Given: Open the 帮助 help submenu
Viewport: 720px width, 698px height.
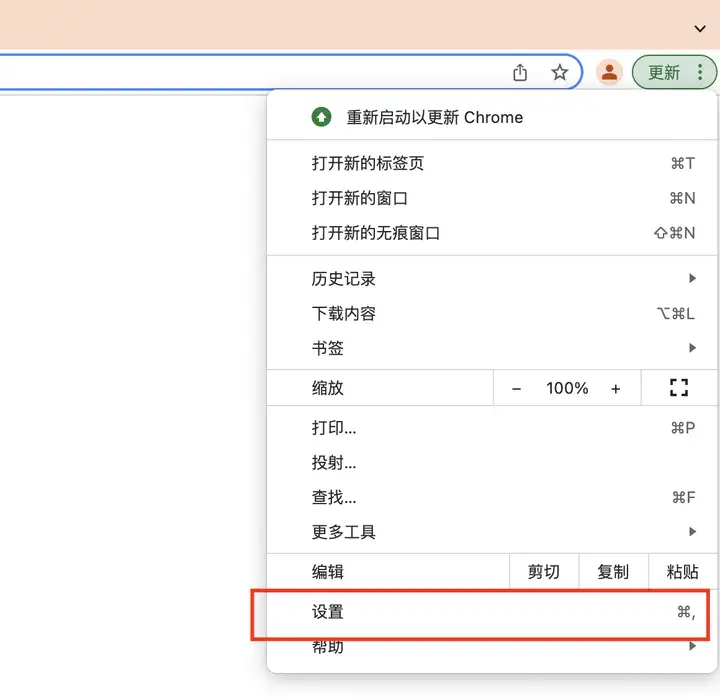Looking at the screenshot, I should pos(491,647).
